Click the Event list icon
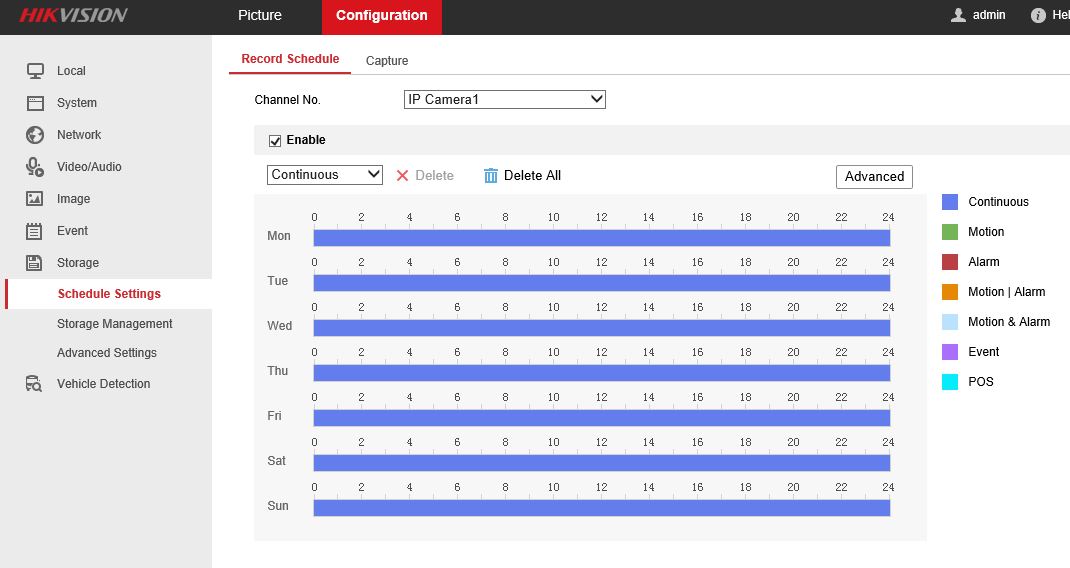 click(35, 231)
